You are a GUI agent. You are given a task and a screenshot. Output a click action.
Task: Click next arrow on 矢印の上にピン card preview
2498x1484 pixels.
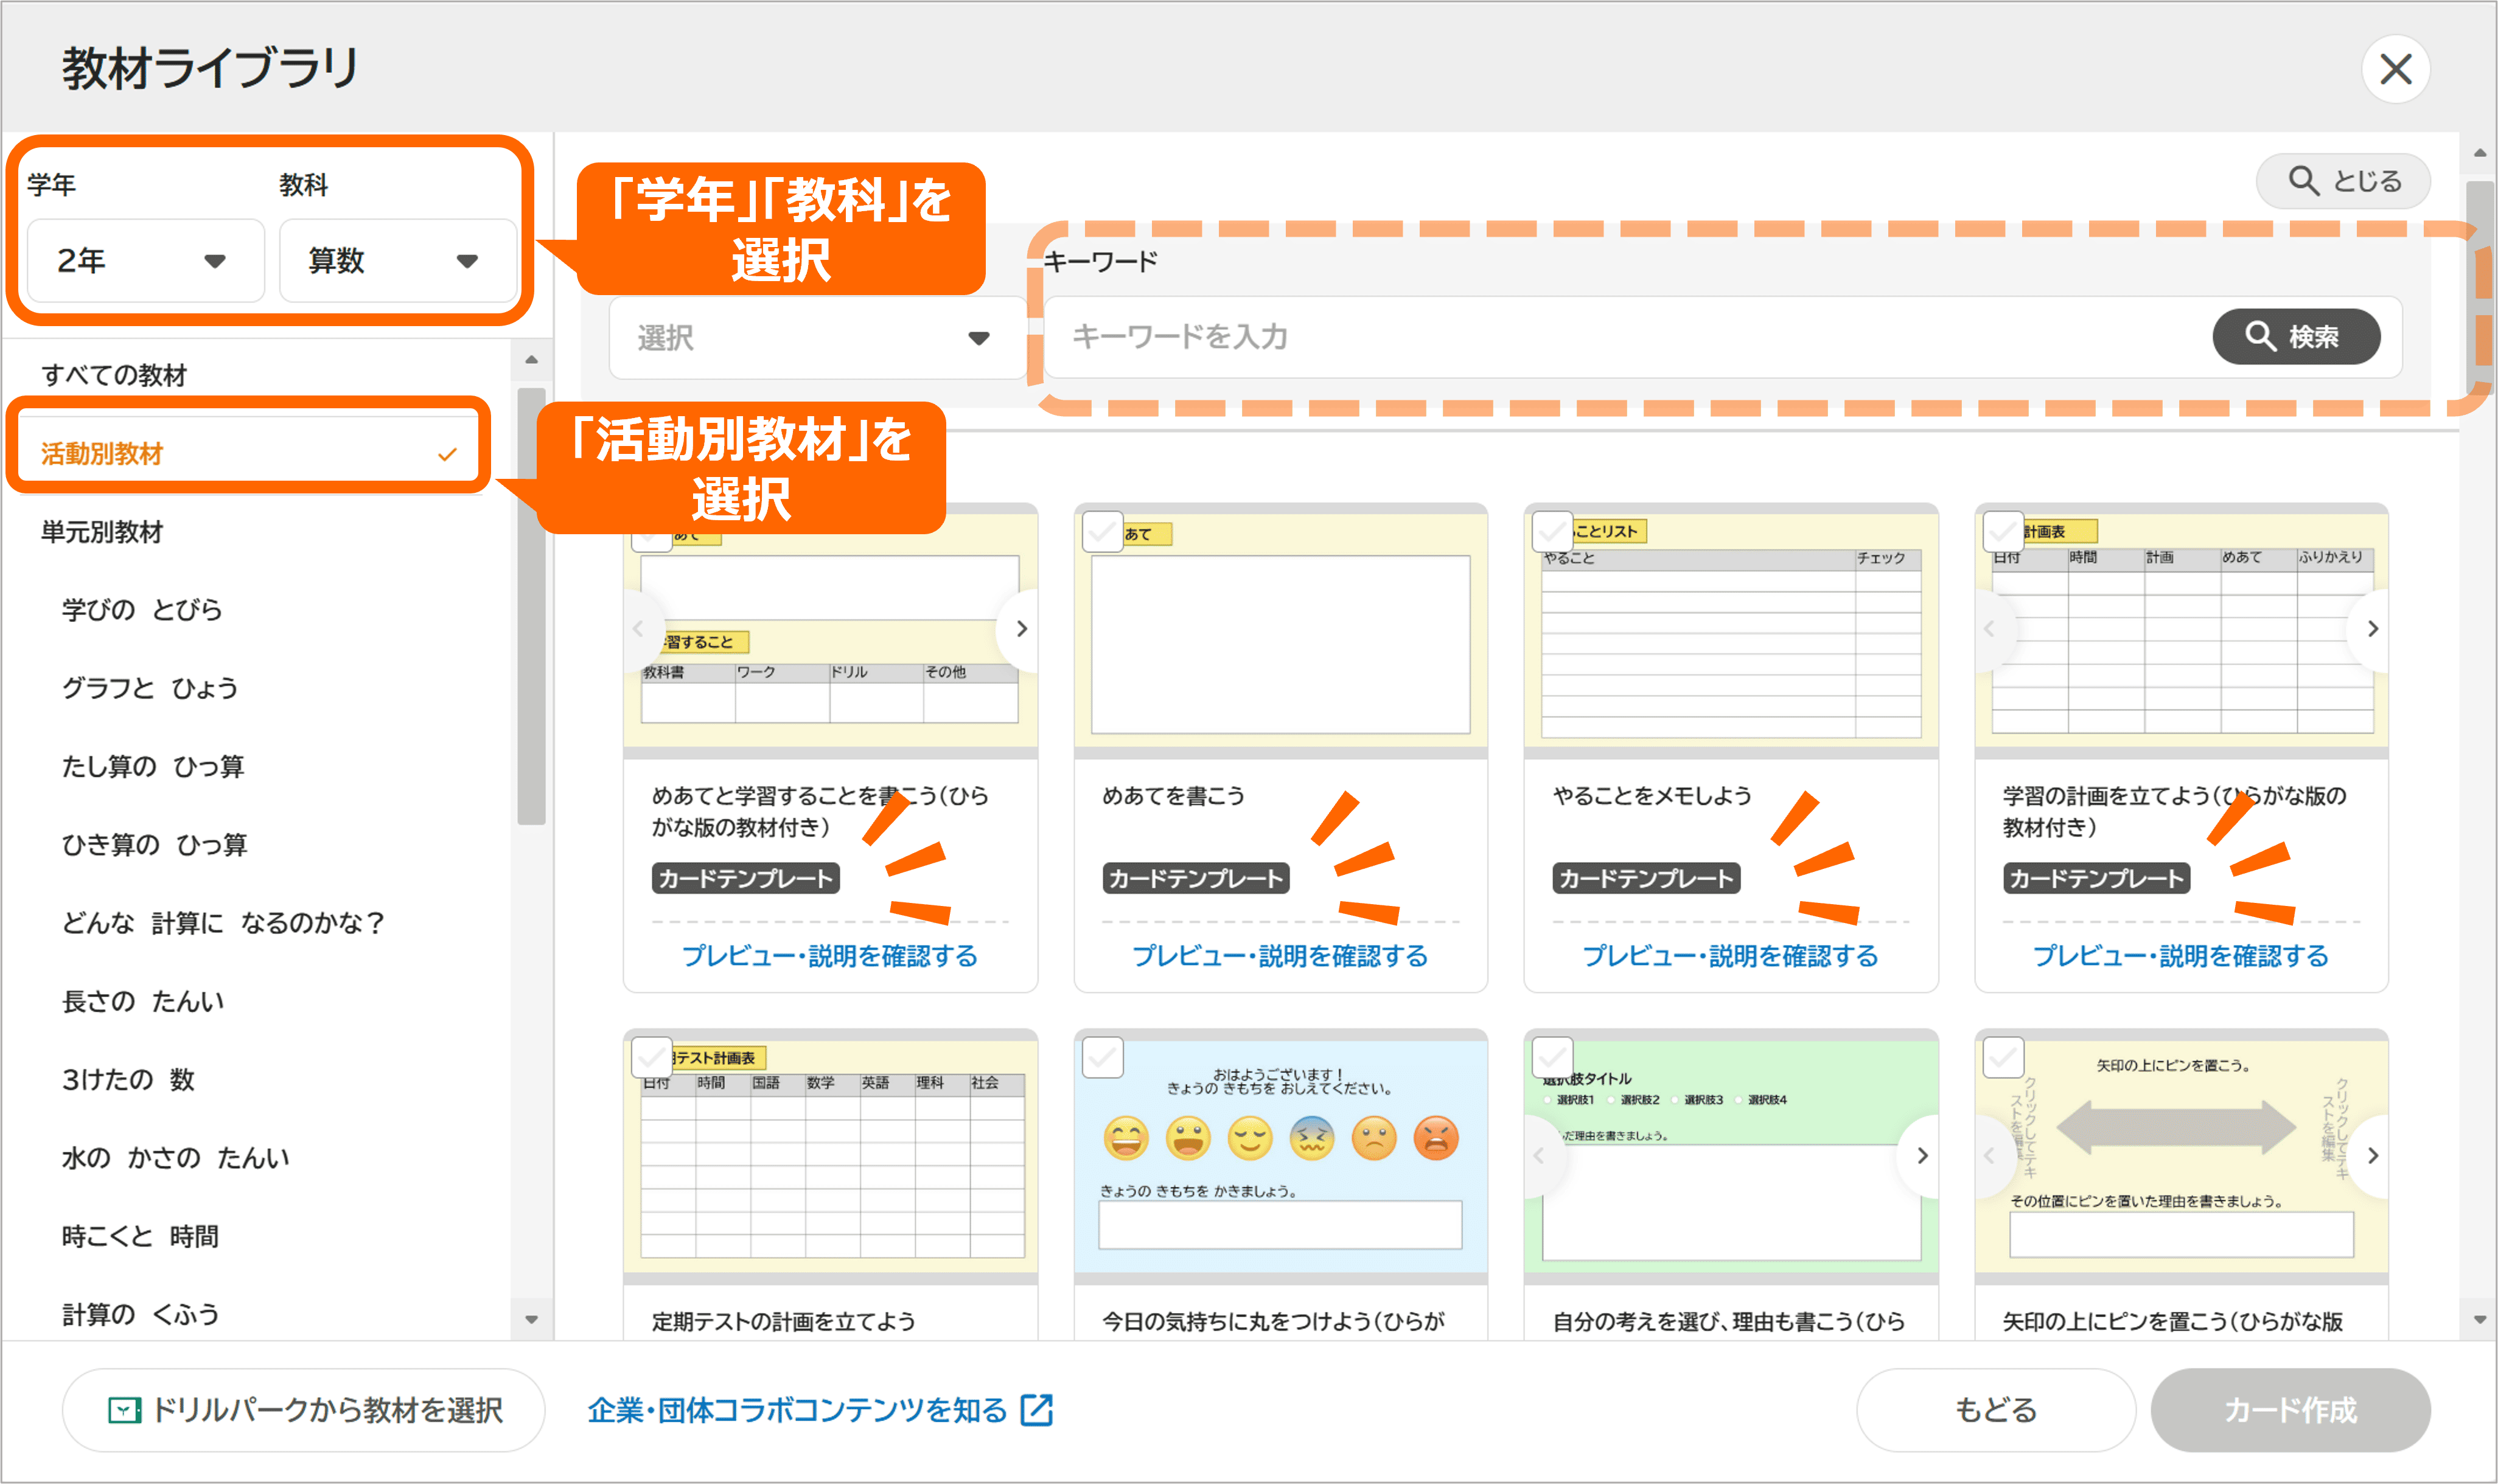[x=2372, y=1156]
